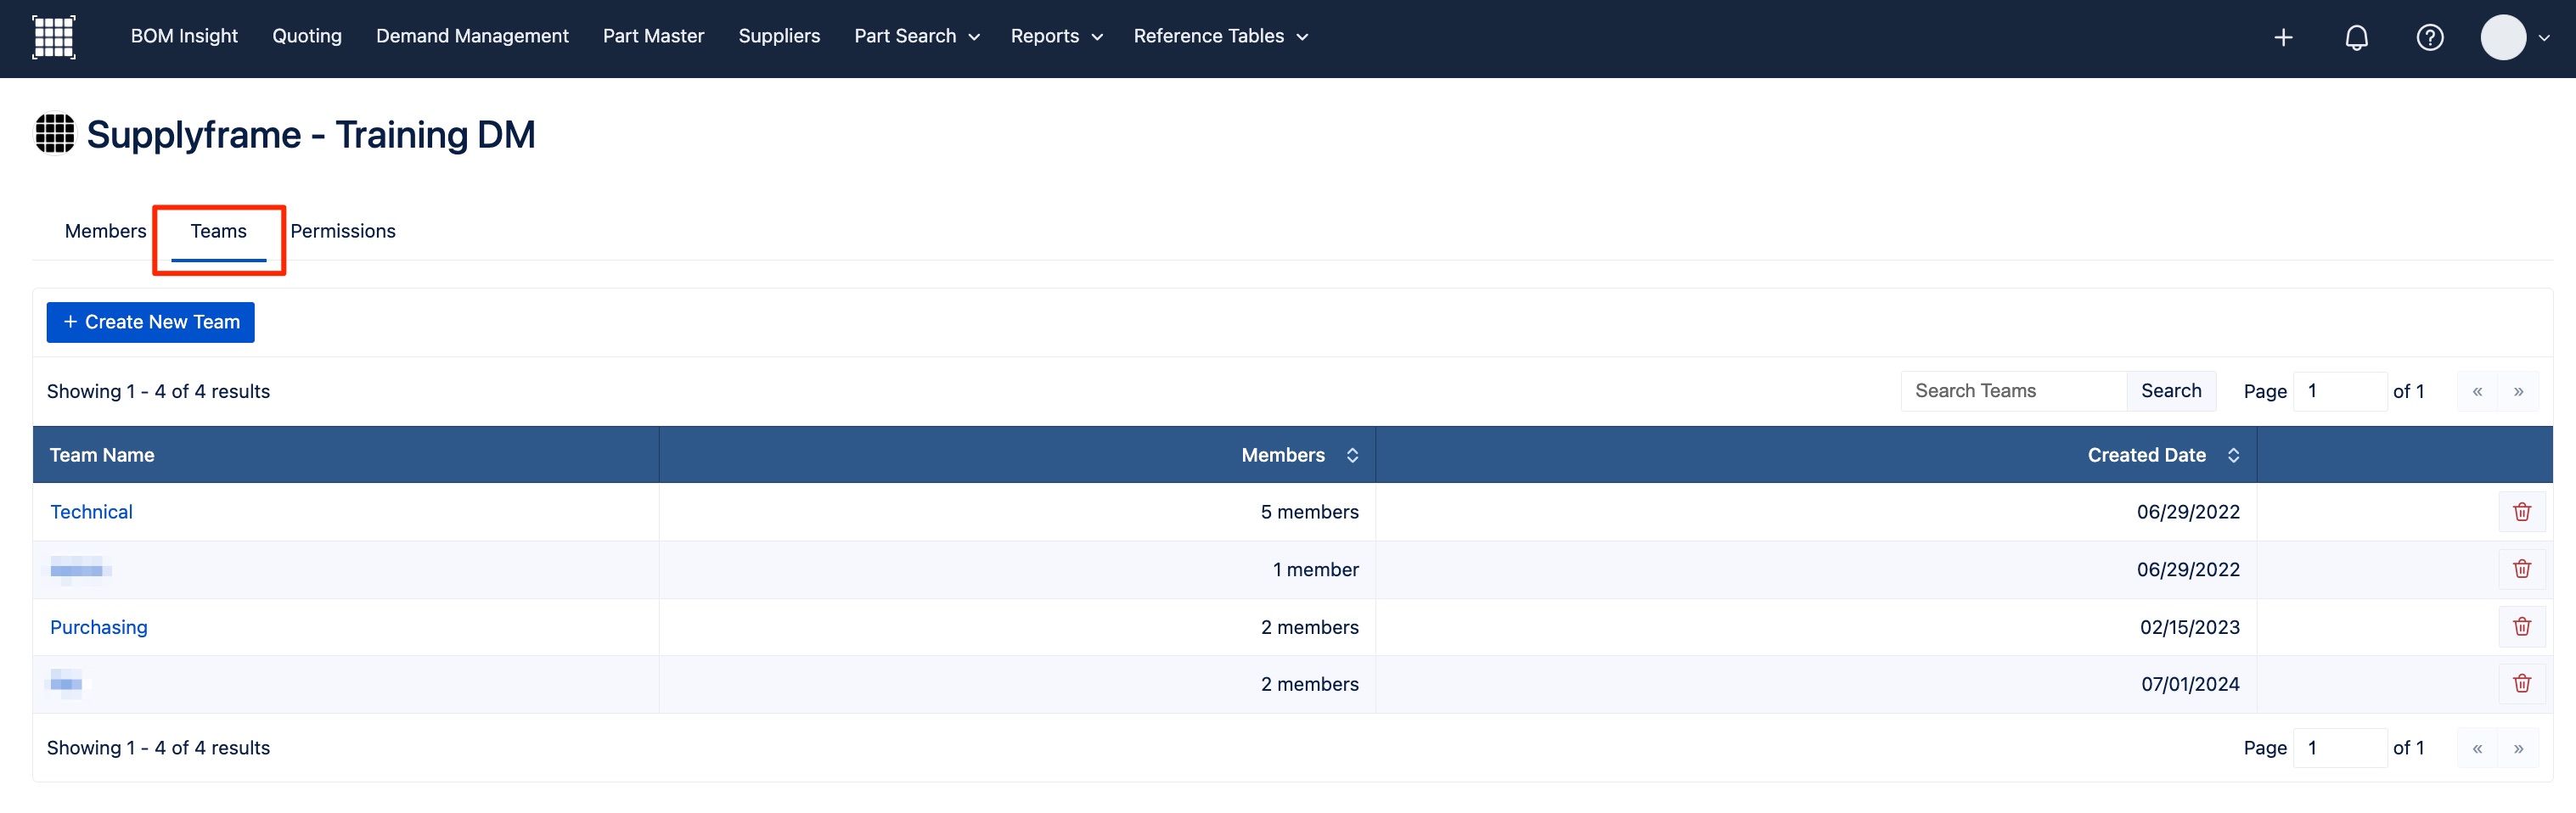
Task: Switch to Permissions tab
Action: [343, 231]
